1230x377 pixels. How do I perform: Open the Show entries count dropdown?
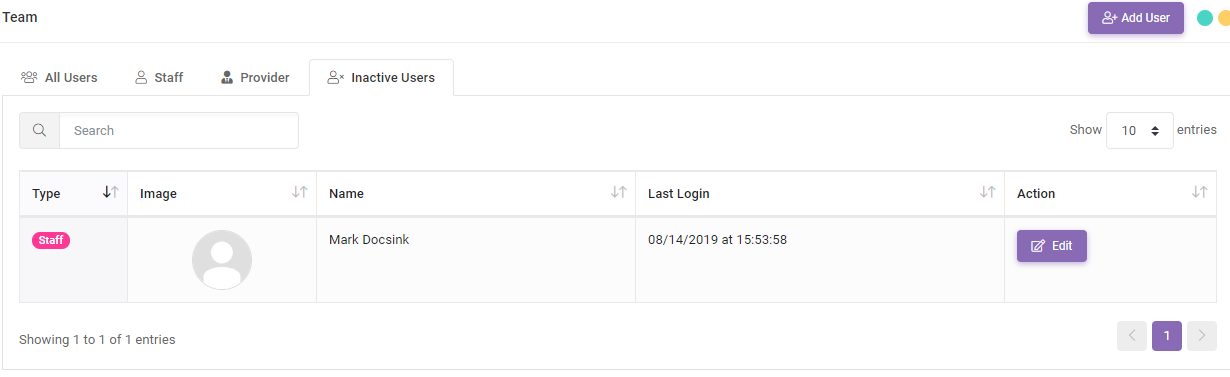(1140, 130)
